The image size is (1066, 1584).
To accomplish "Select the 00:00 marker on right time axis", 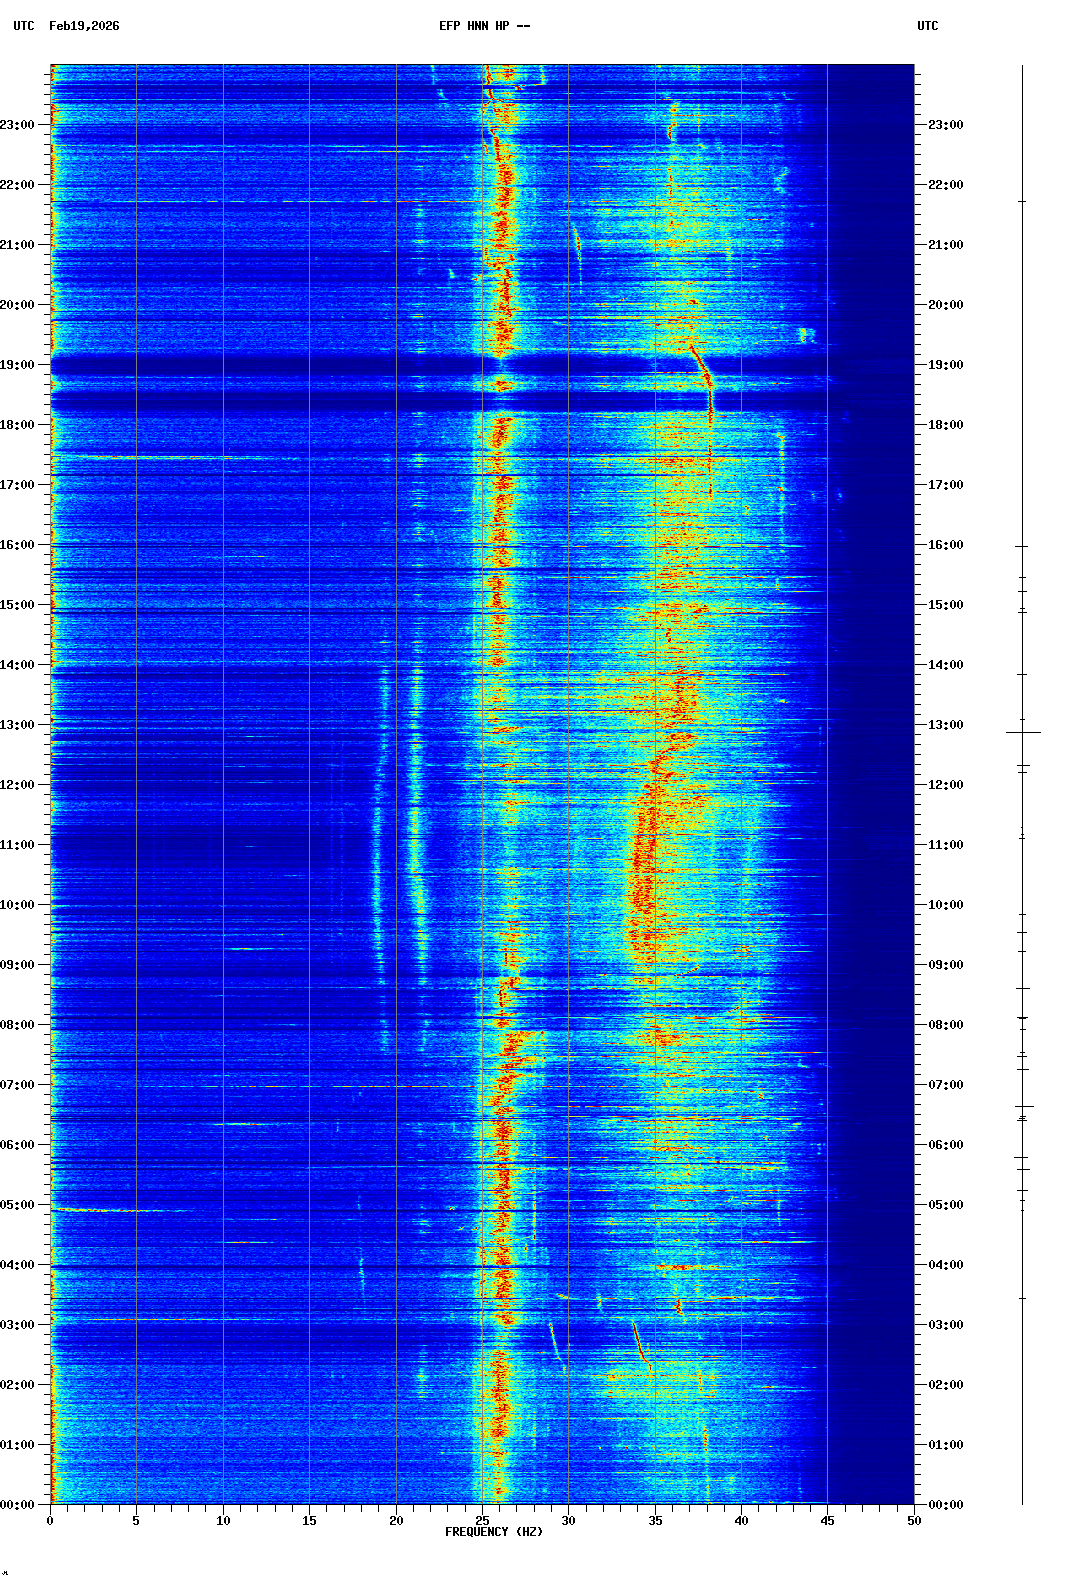I will coord(945,1505).
